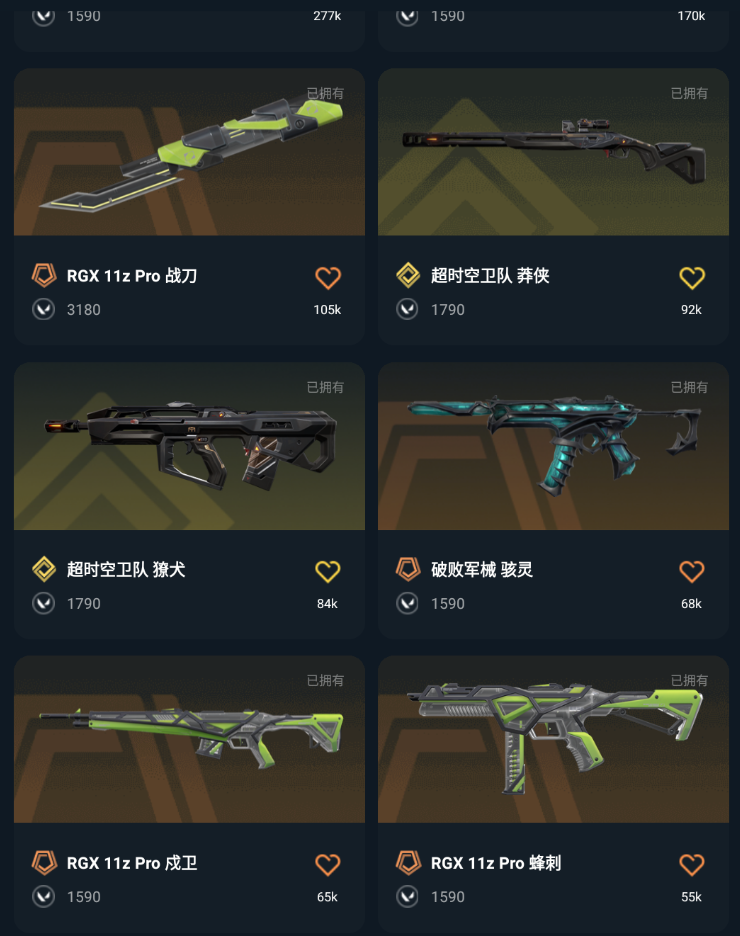Click the tier icon next to 超时空卫队 獠犬
This screenshot has height=936, width=740.
(44, 569)
